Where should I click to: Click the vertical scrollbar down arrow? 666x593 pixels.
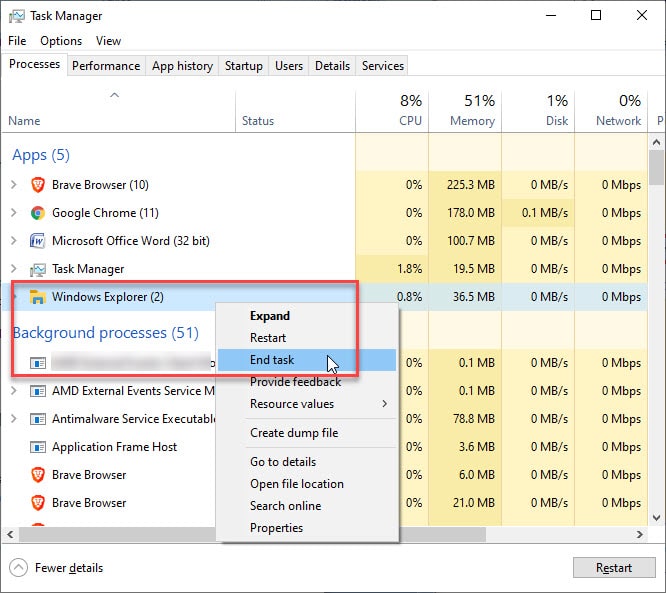[x=656, y=518]
